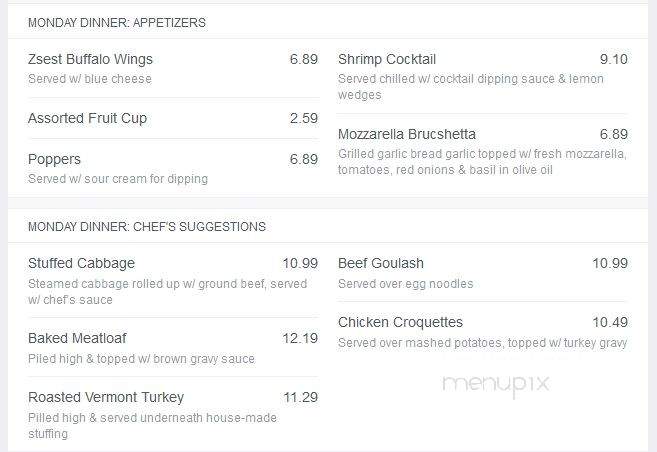Click the menupix watermark logo

click(x=496, y=385)
